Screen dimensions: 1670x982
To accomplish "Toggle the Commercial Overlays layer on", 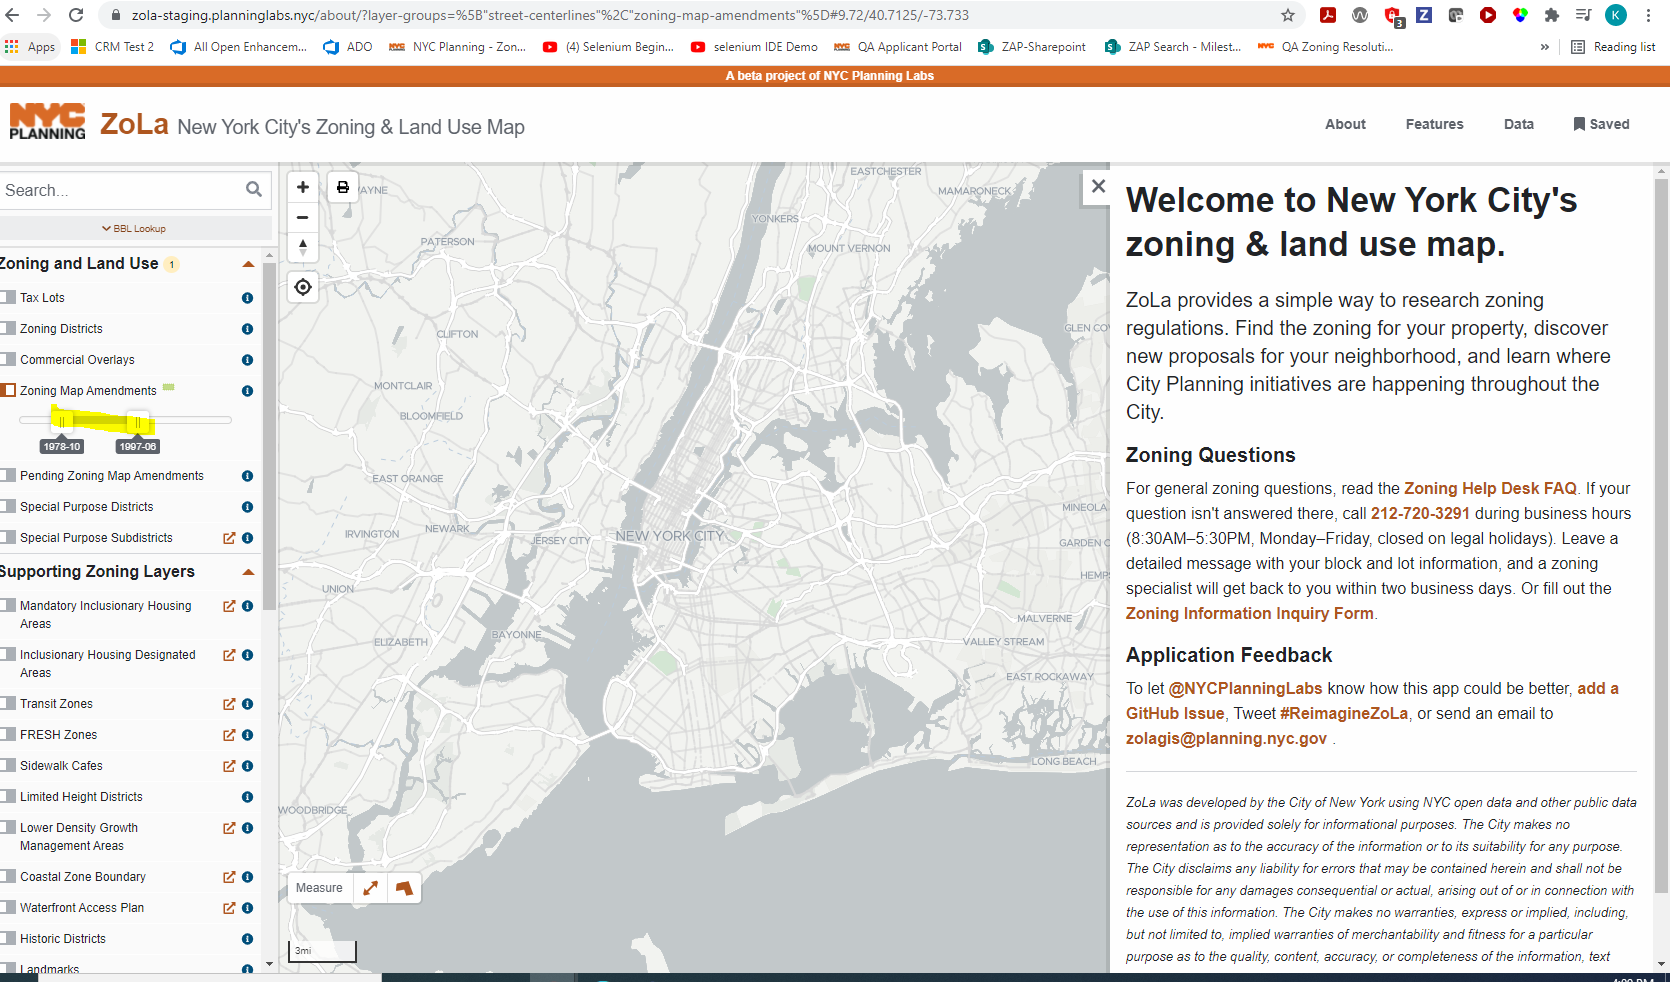I will (x=8, y=359).
